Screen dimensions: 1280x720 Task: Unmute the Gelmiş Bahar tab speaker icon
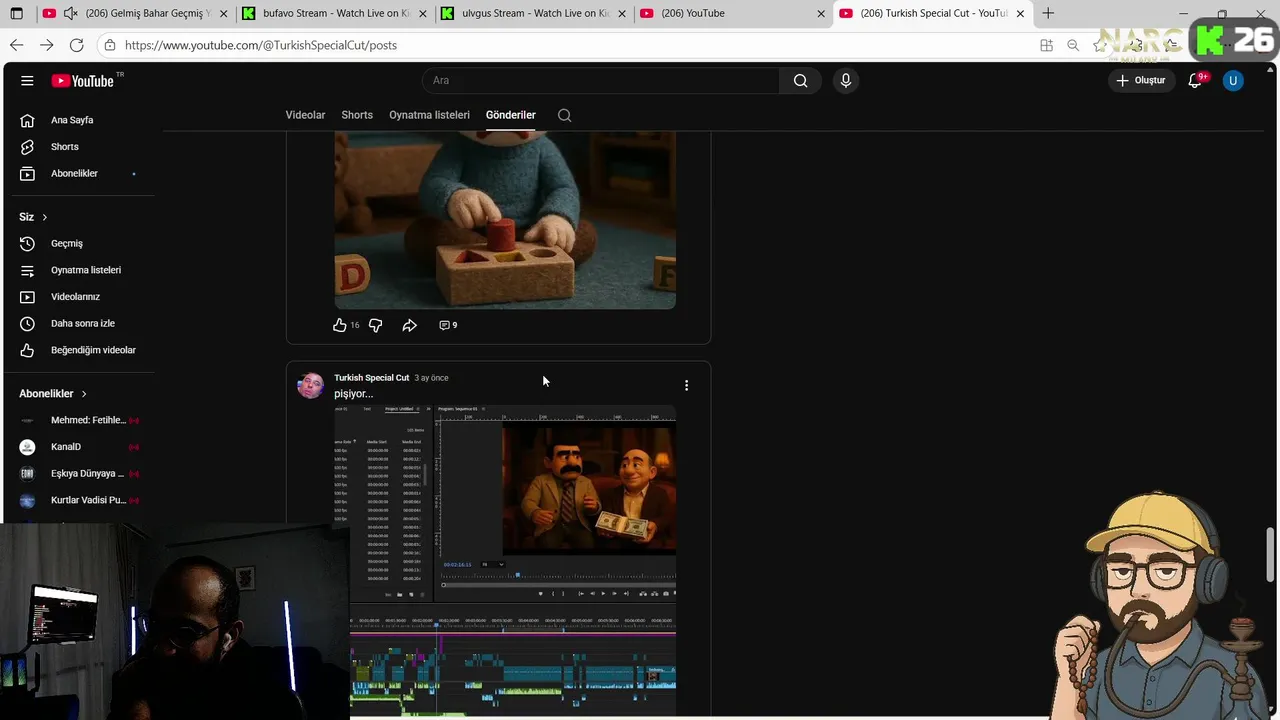click(x=70, y=13)
